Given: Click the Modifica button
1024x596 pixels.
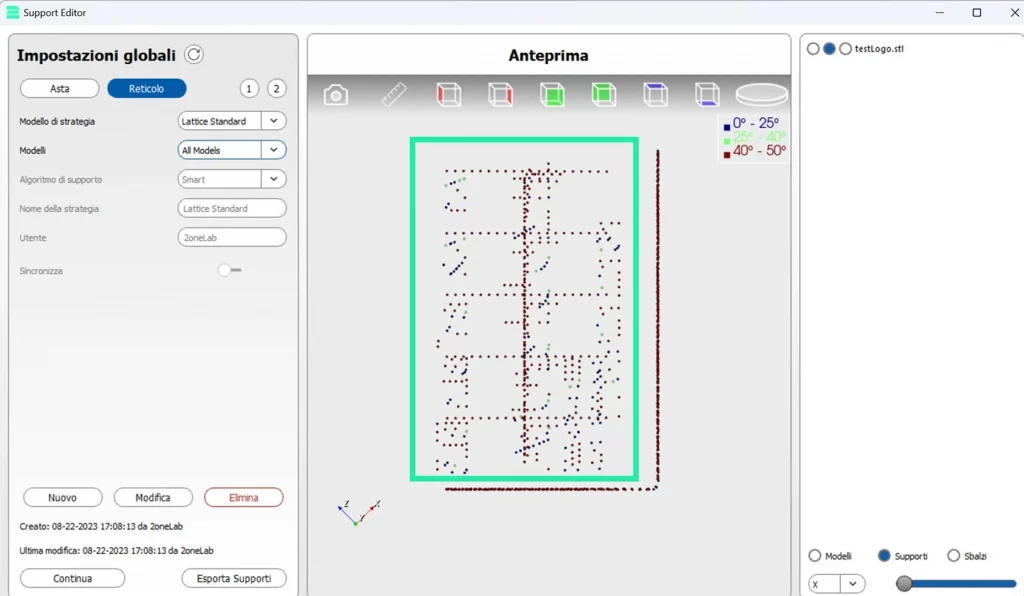Looking at the screenshot, I should pyautogui.click(x=153, y=497).
